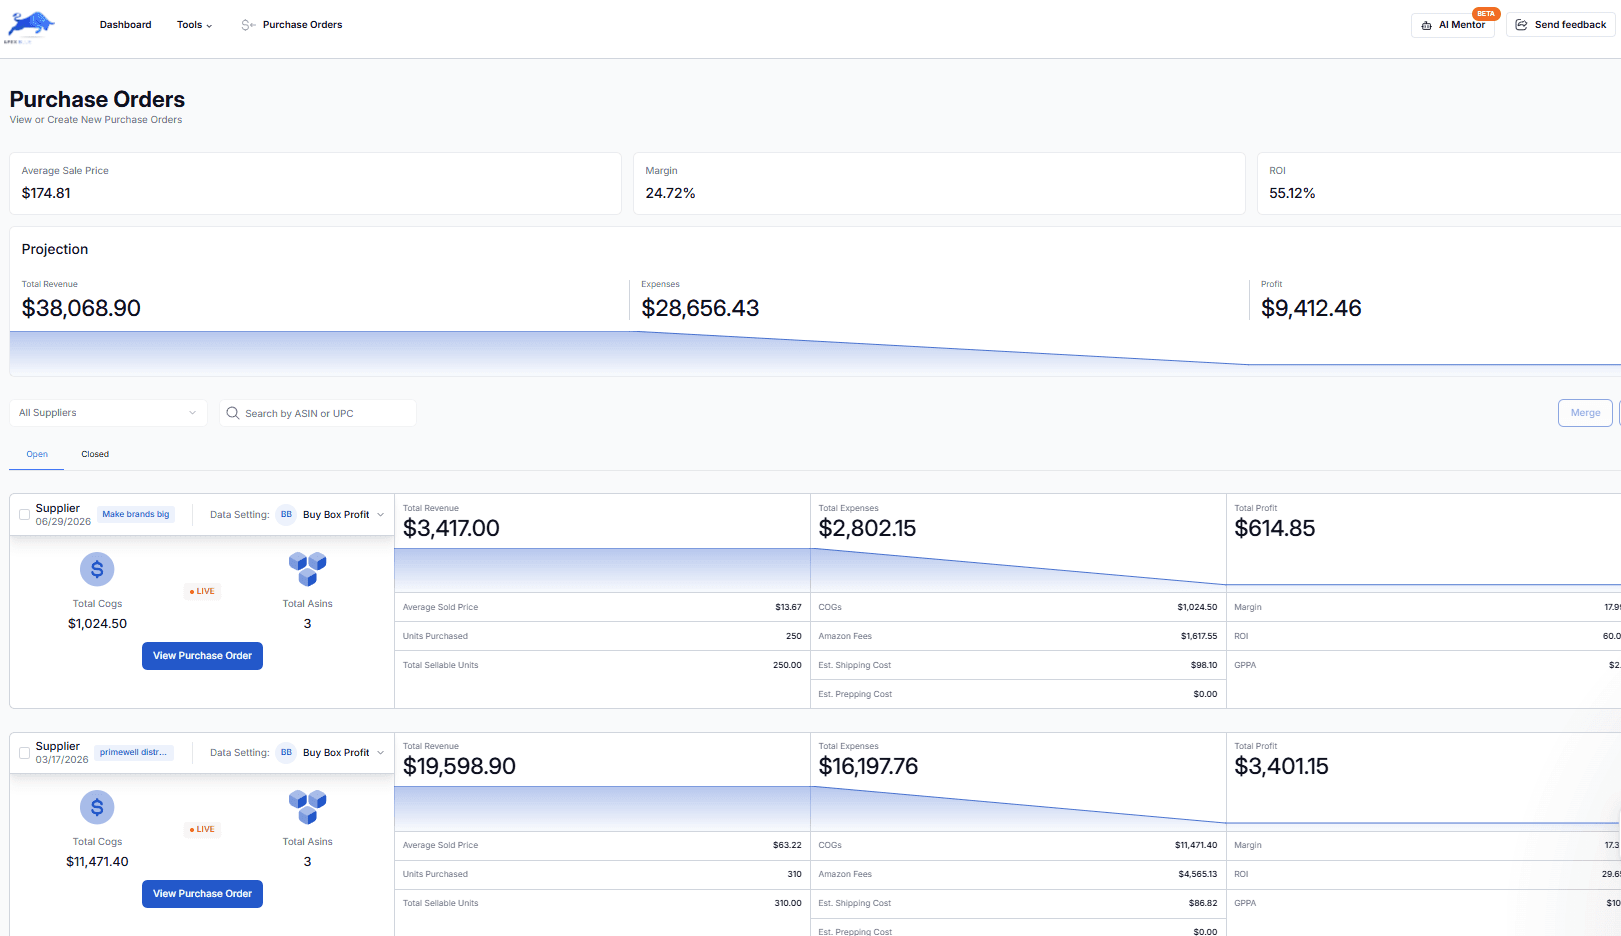Click the $3,417.00 total revenue value
The image size is (1621, 936).
[451, 528]
